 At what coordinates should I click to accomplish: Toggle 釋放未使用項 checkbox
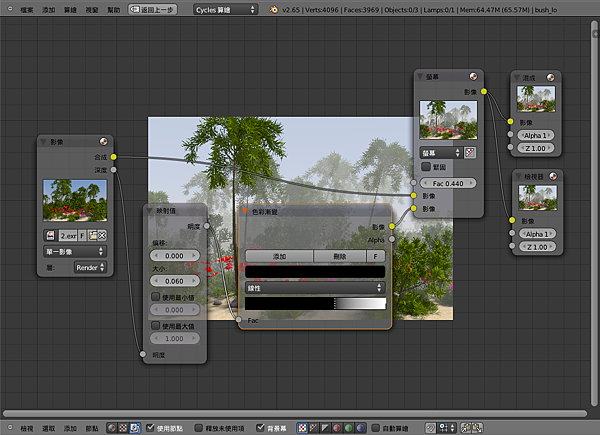[199, 428]
